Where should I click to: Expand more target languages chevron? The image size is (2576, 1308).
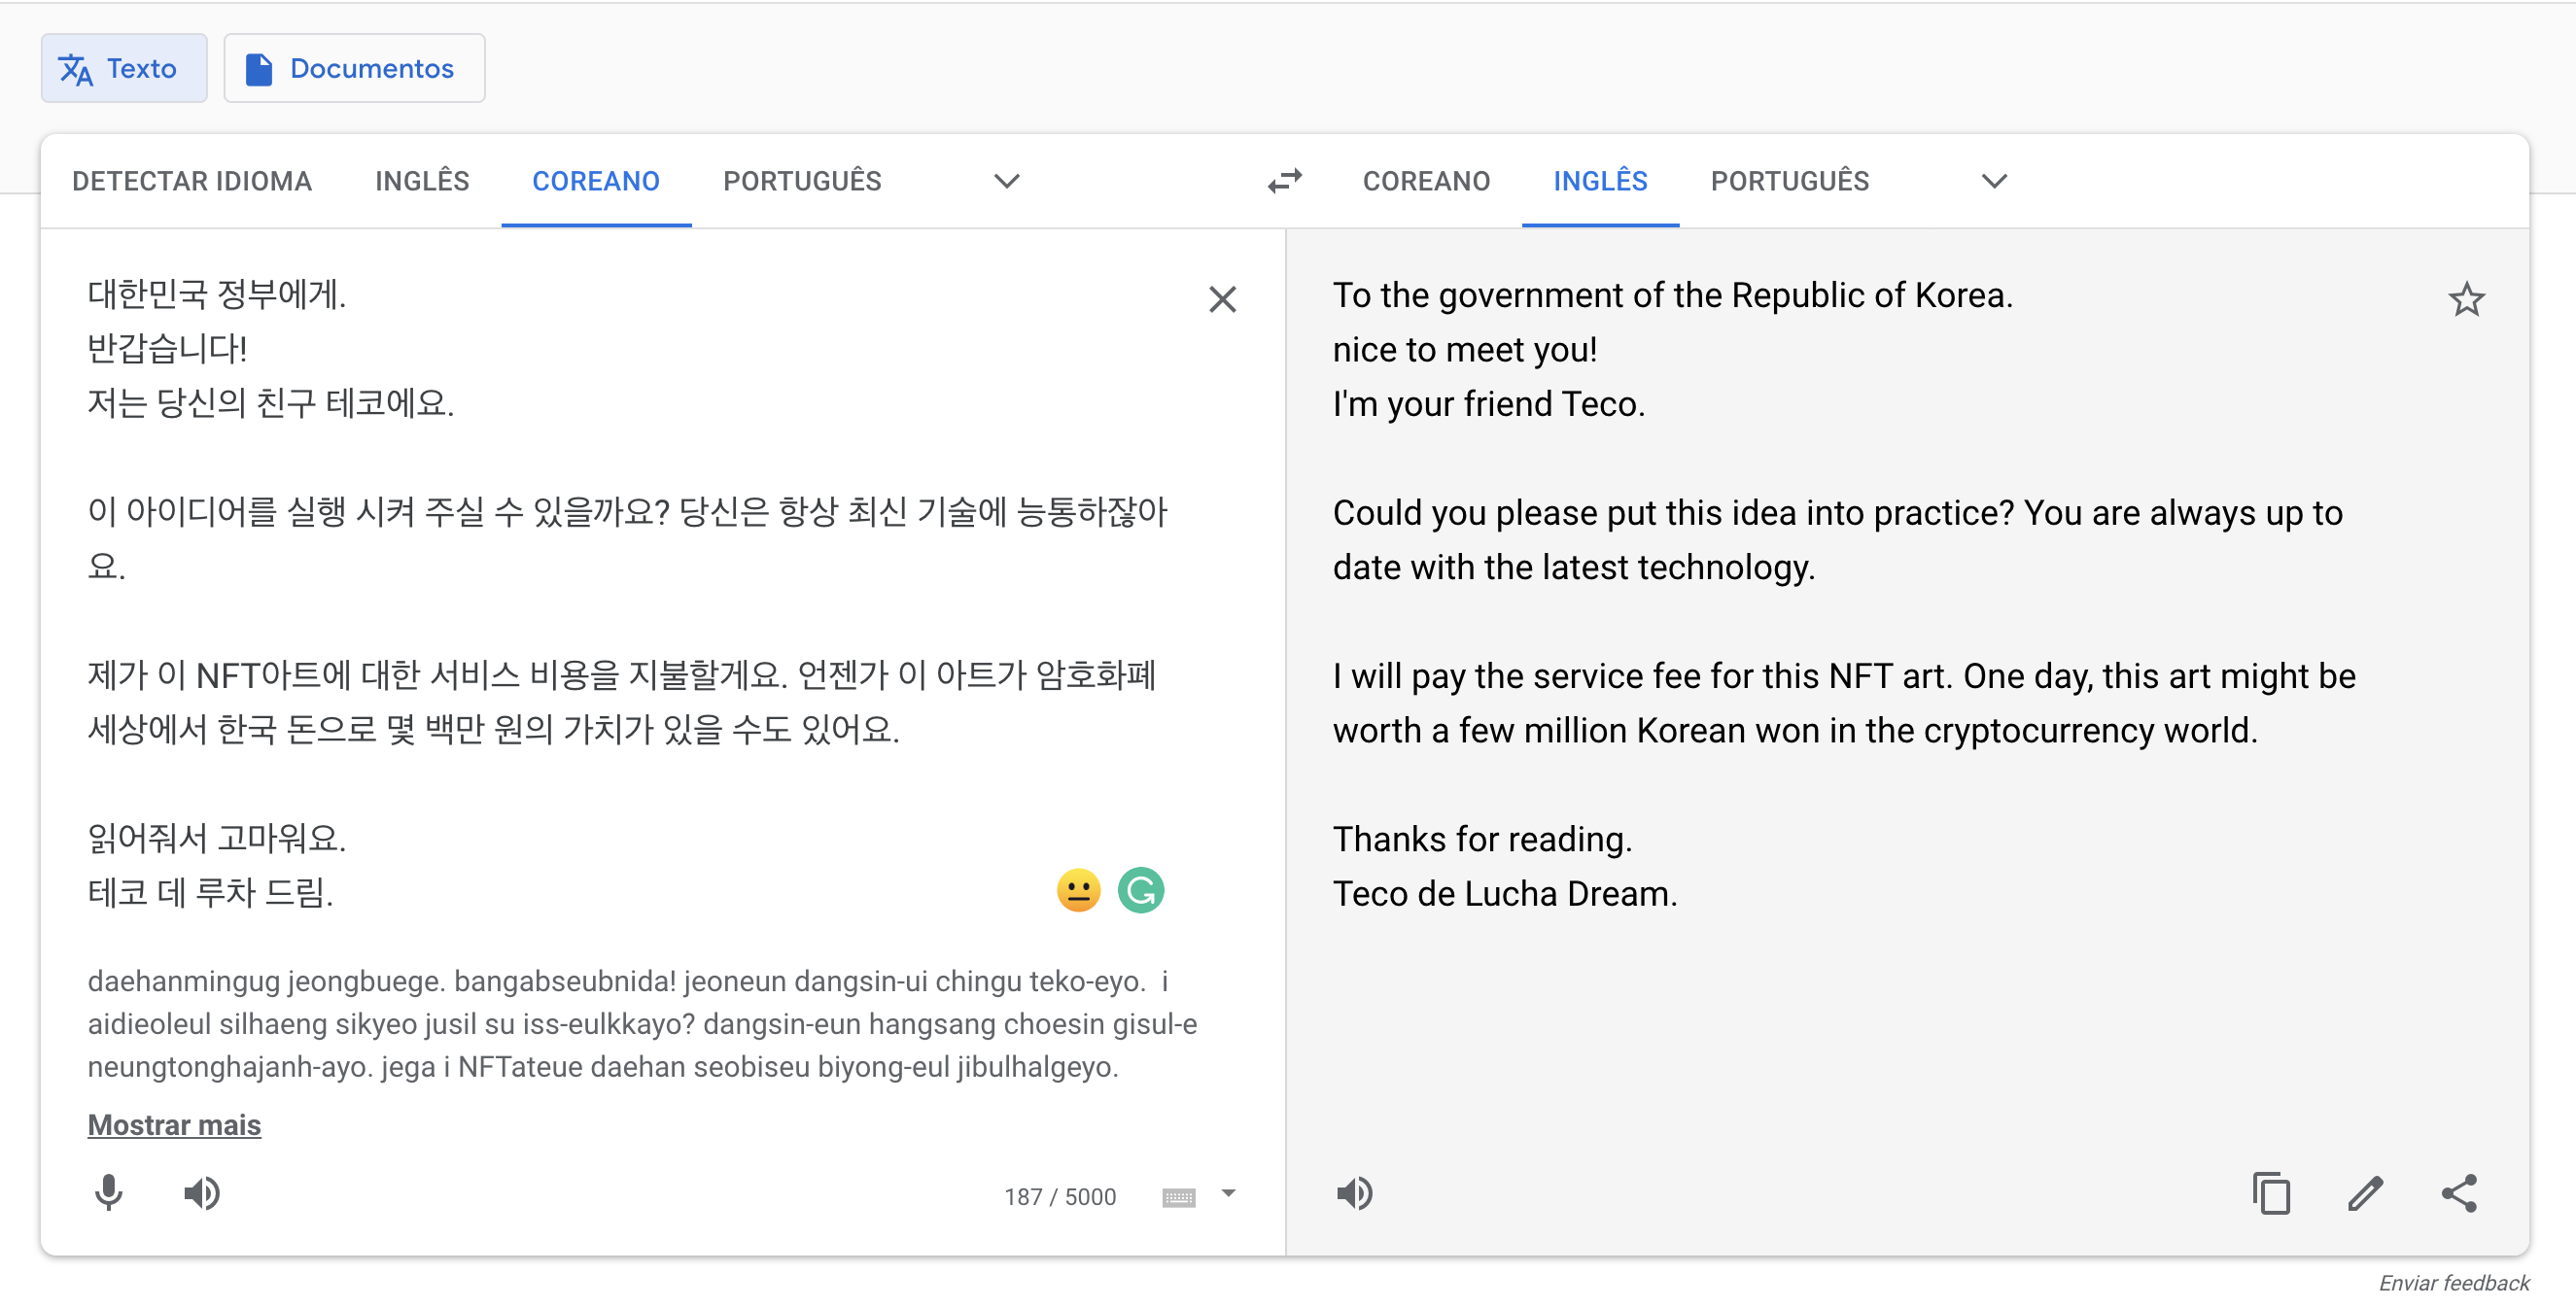pos(1994,181)
